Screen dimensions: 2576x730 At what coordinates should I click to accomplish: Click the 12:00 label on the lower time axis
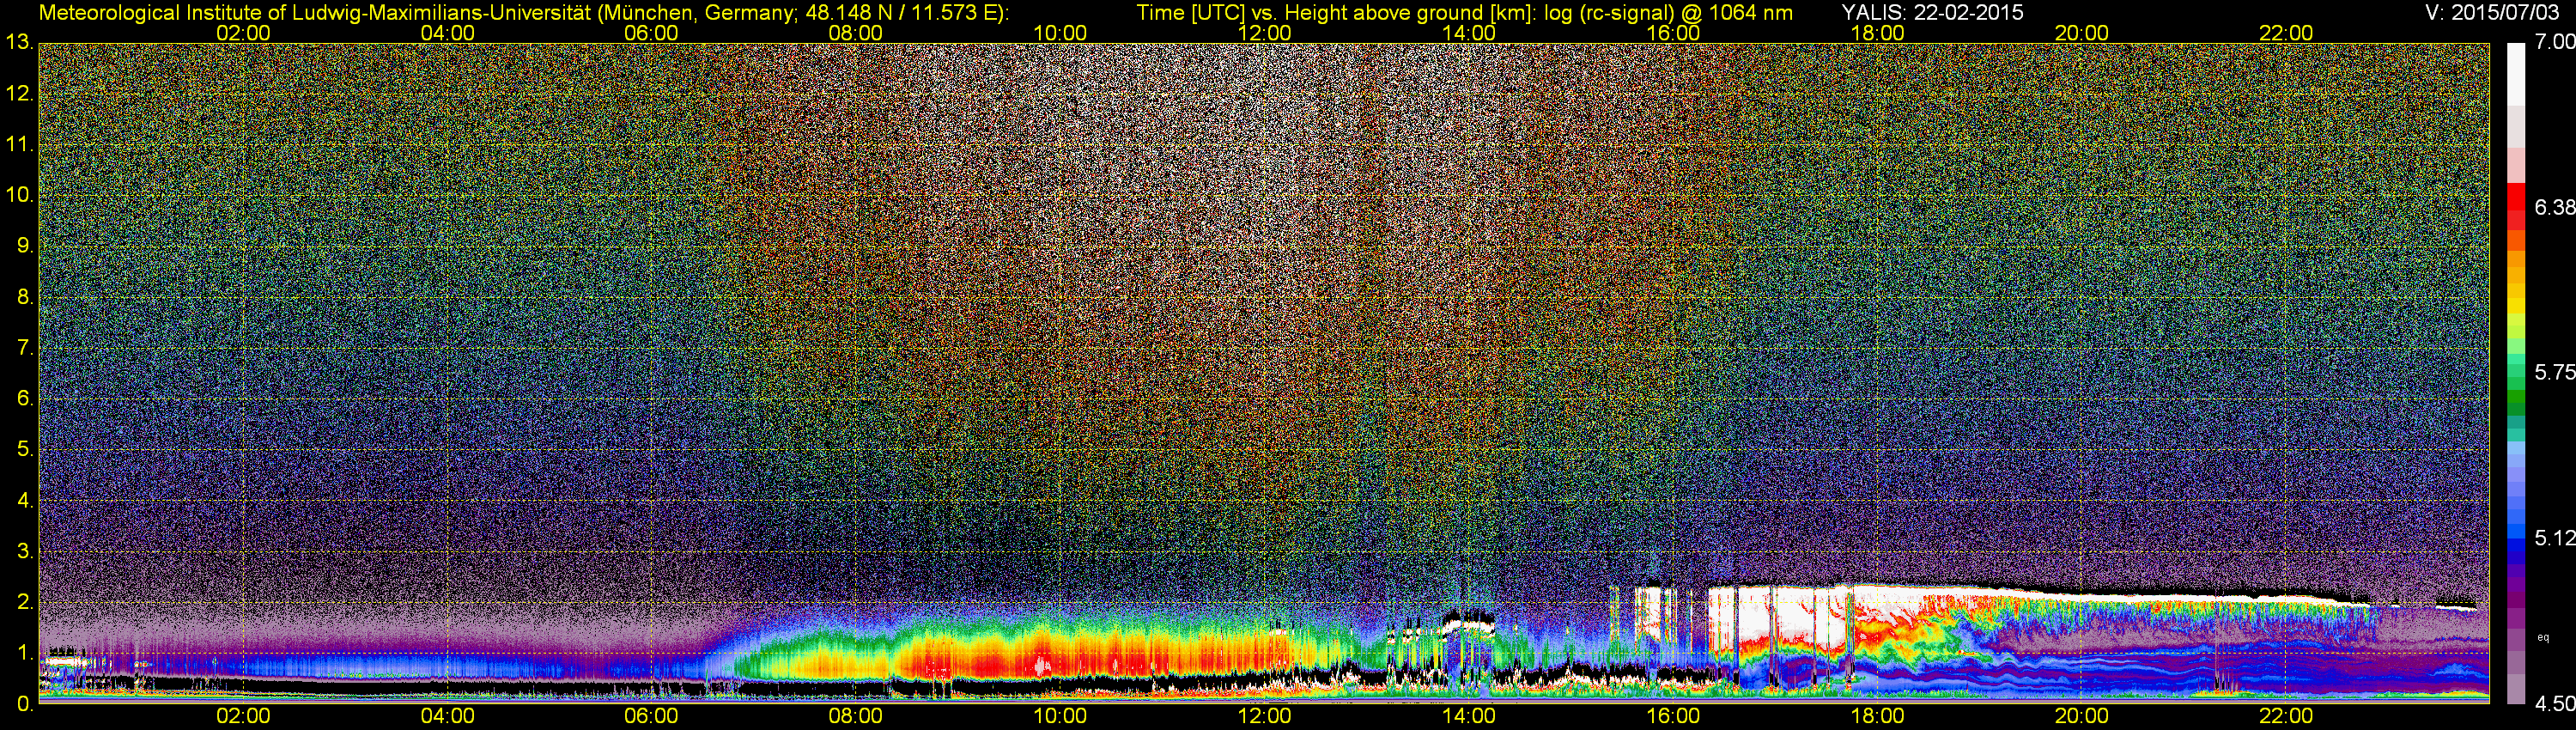coord(1264,716)
